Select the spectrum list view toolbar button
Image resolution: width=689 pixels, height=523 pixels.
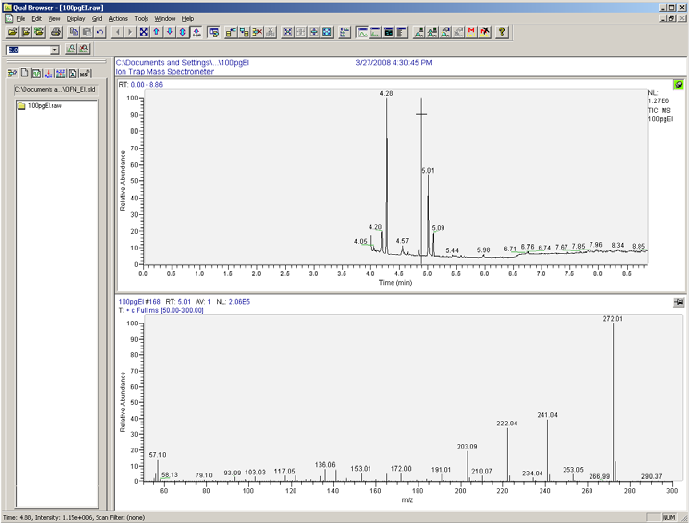pyautogui.click(x=401, y=32)
